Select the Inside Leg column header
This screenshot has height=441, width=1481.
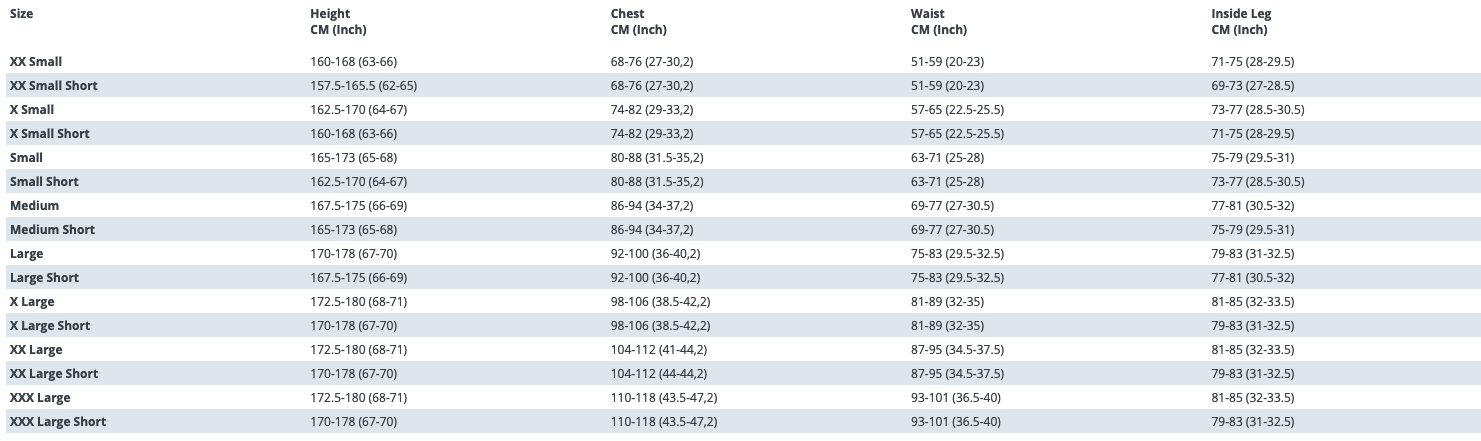(1241, 14)
